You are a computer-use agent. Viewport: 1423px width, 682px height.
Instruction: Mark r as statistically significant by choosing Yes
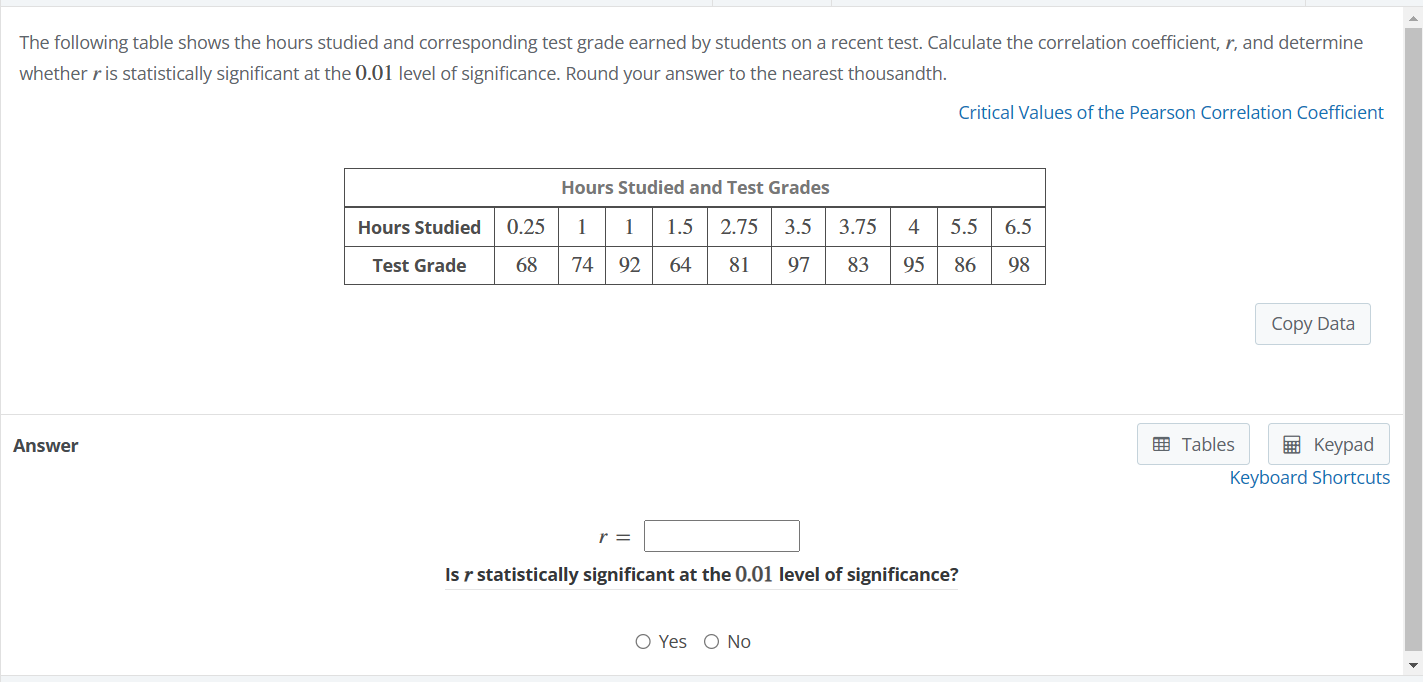click(643, 641)
